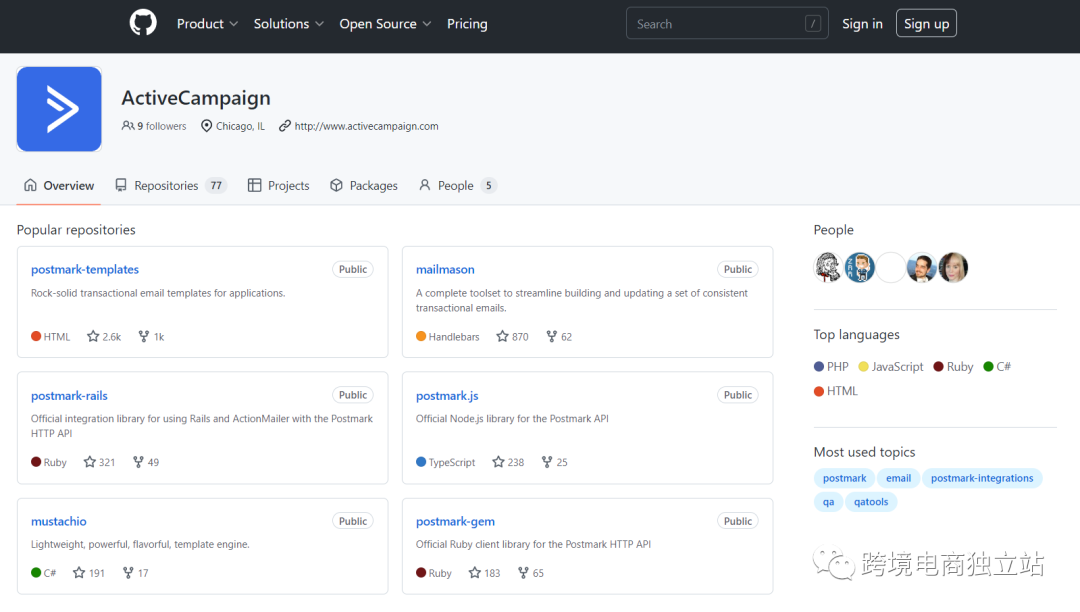Switch to the People tab
The height and width of the screenshot is (612, 1080).
coord(457,185)
